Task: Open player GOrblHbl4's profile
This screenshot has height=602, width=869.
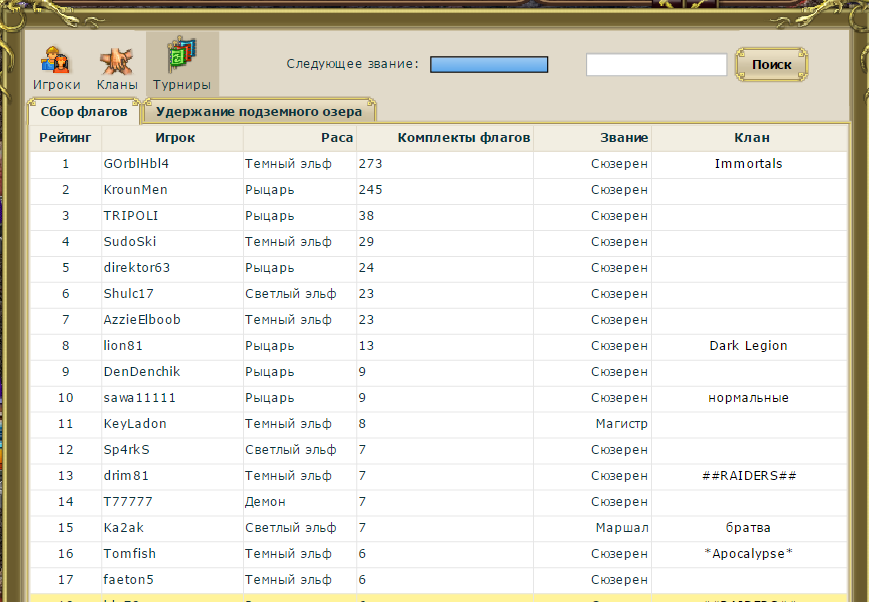Action: click(x=136, y=164)
